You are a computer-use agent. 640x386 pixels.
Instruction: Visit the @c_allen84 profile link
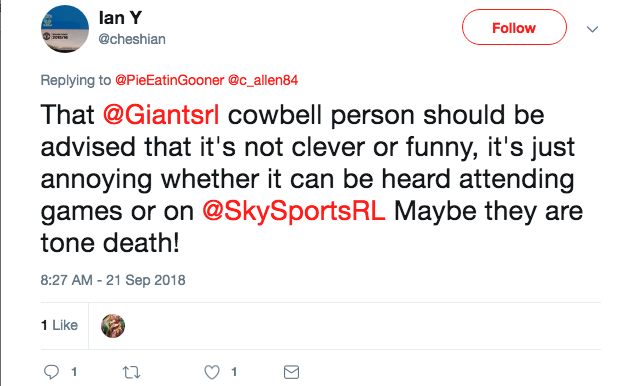(263, 80)
